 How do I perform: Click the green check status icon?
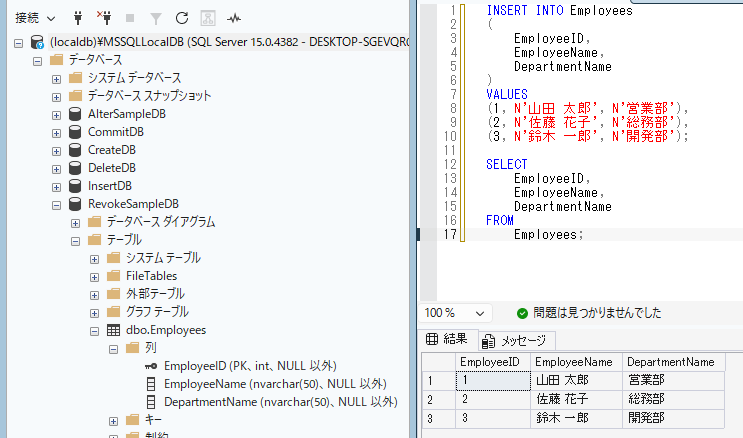(x=522, y=313)
